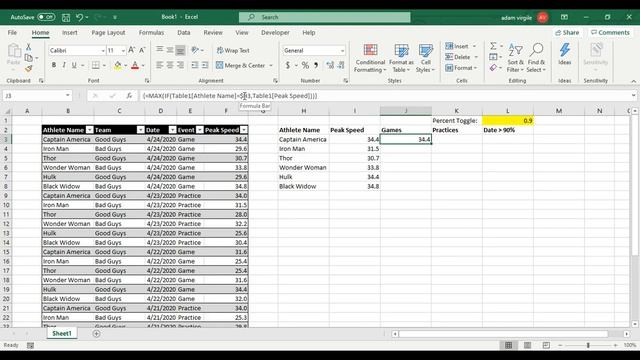Open Cell Styles gallery
The image size is (640, 360).
425,58
